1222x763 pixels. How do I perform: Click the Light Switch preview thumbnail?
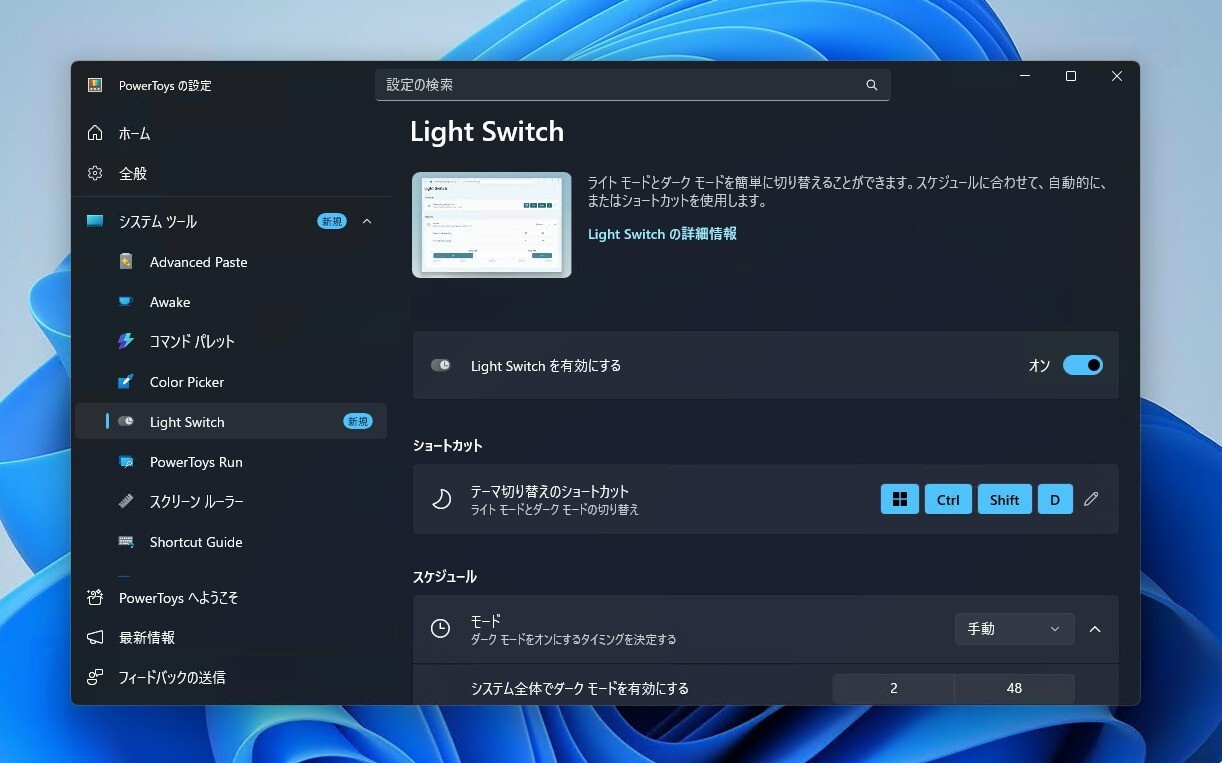tap(492, 225)
